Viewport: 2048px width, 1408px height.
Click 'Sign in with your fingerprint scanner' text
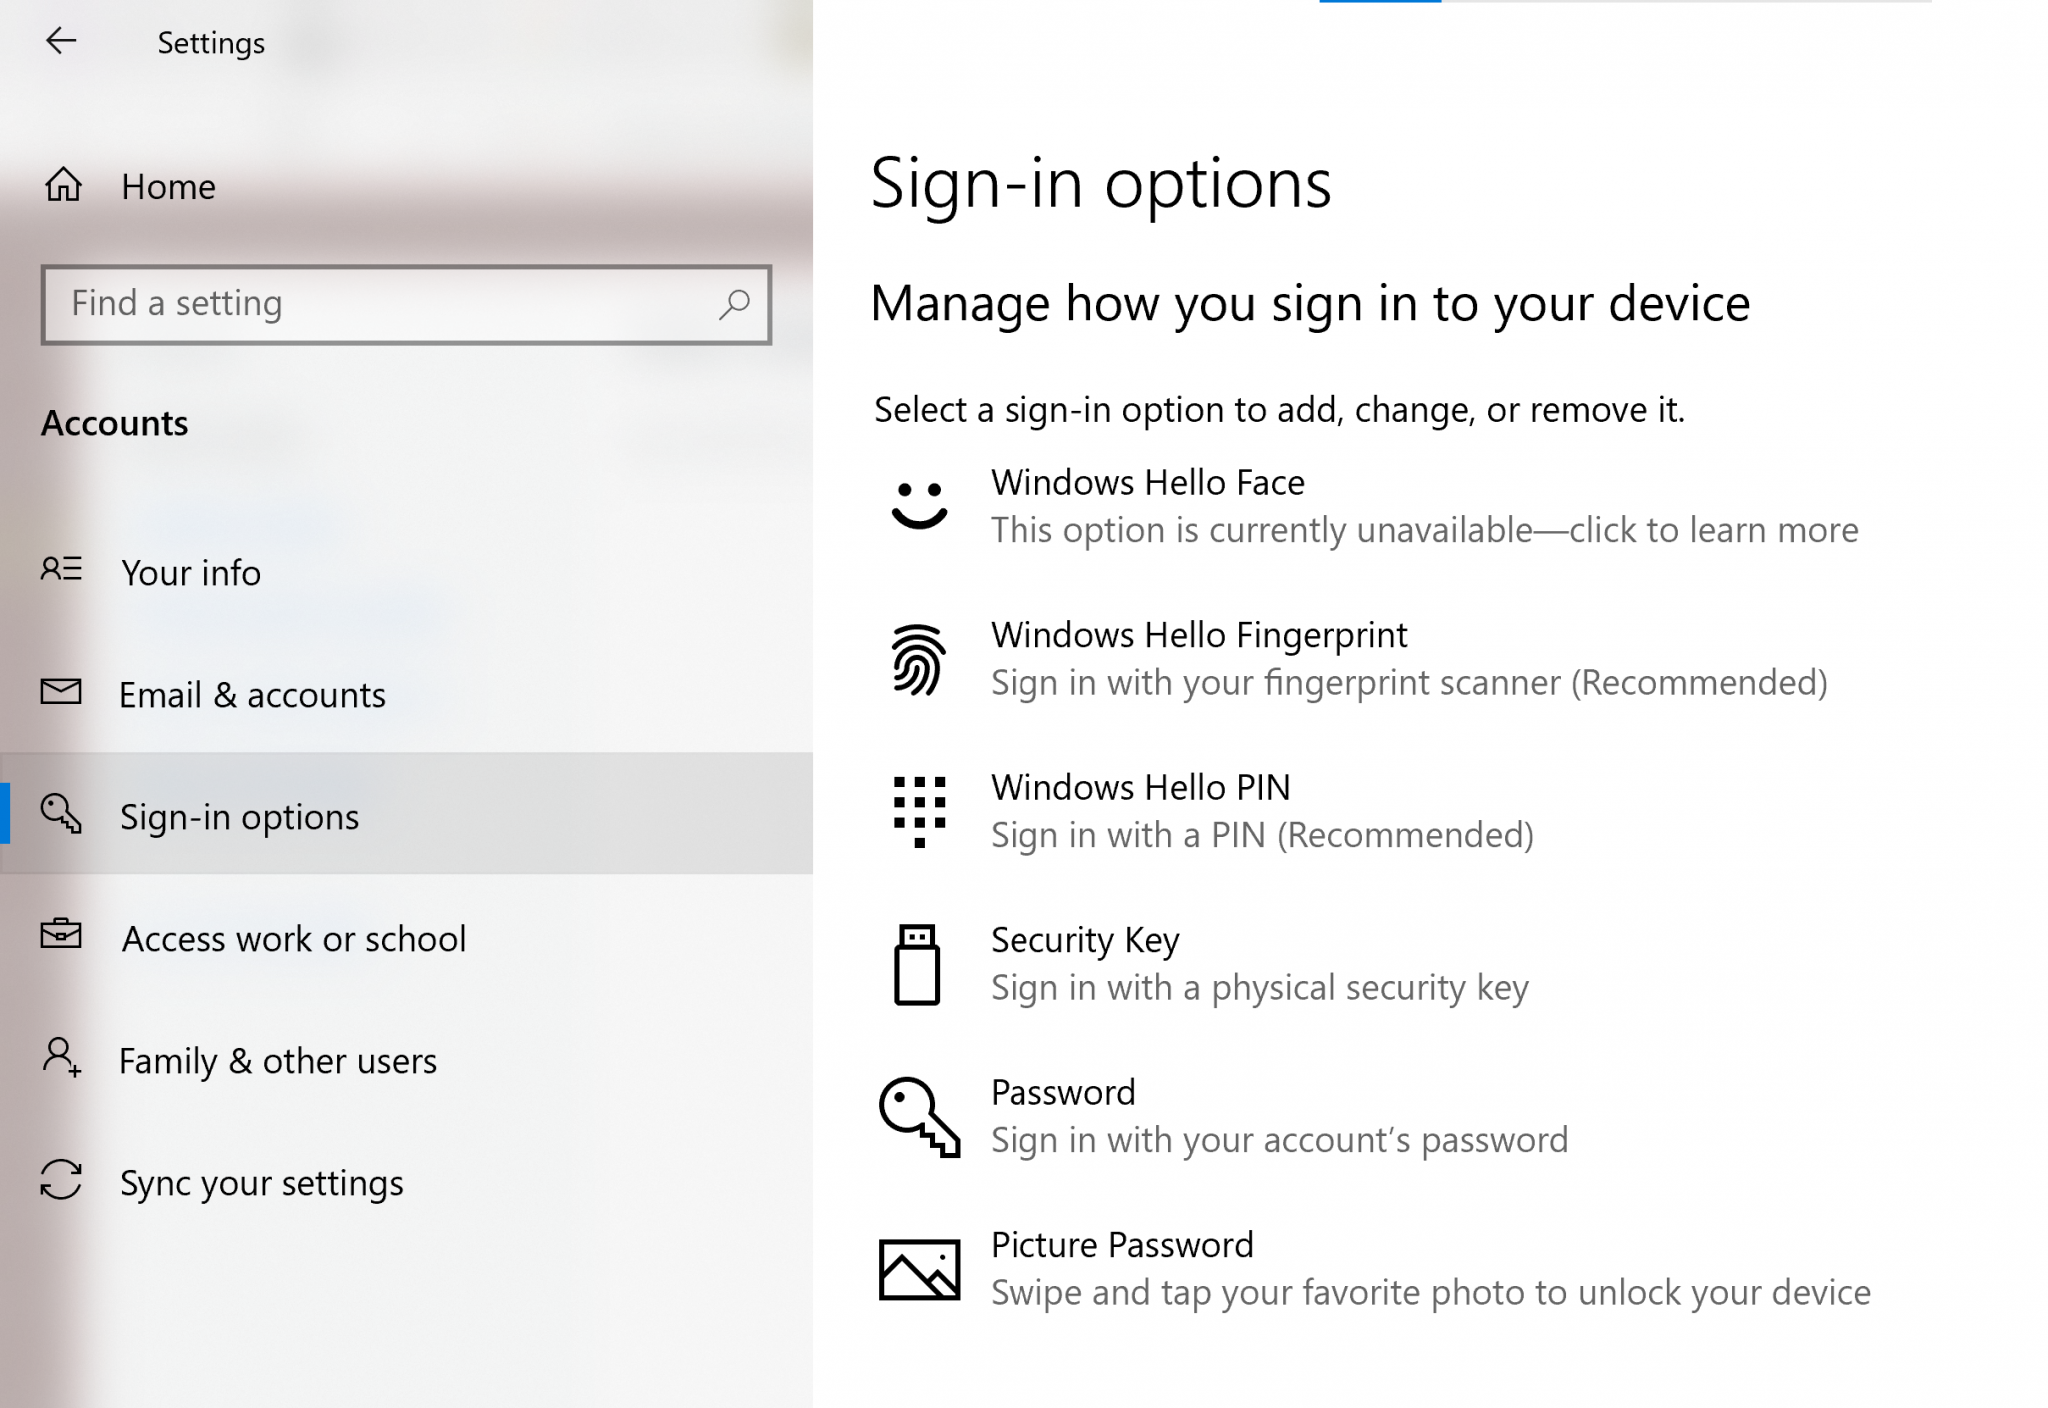[x=1276, y=683]
